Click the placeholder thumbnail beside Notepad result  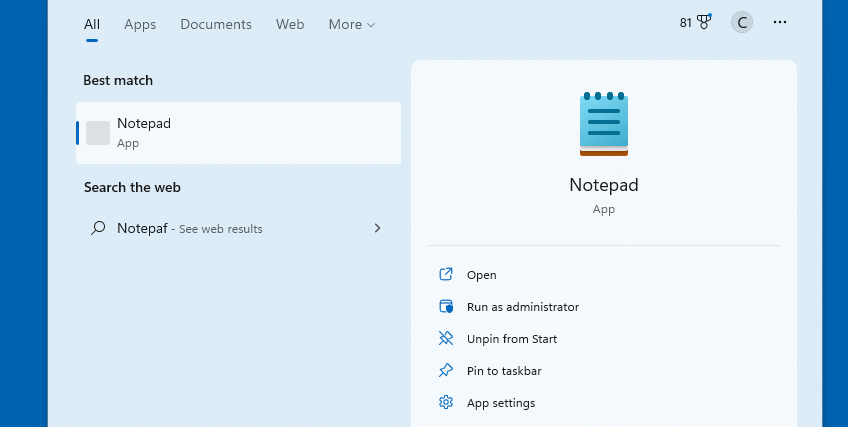(98, 133)
